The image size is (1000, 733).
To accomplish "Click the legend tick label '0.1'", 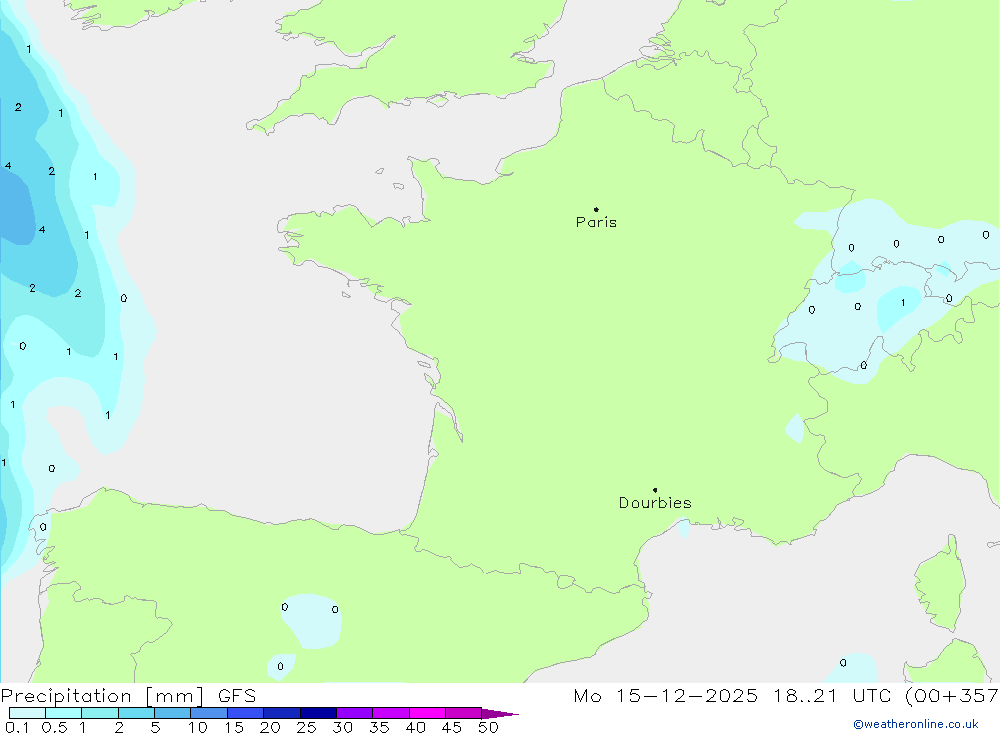I will pyautogui.click(x=17, y=727).
